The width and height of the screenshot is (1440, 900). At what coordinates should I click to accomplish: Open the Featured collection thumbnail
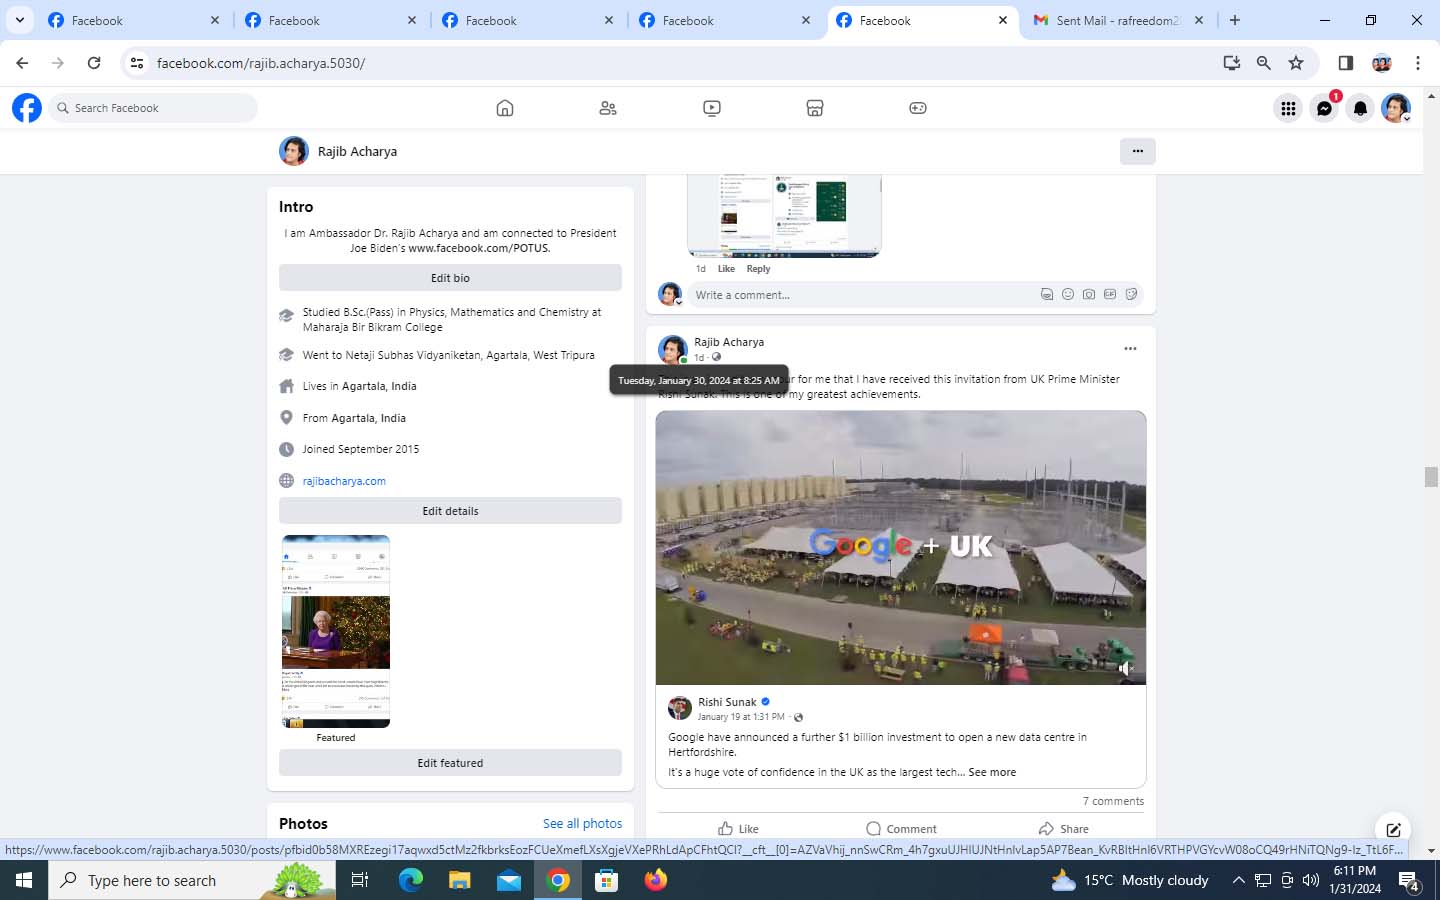point(336,631)
